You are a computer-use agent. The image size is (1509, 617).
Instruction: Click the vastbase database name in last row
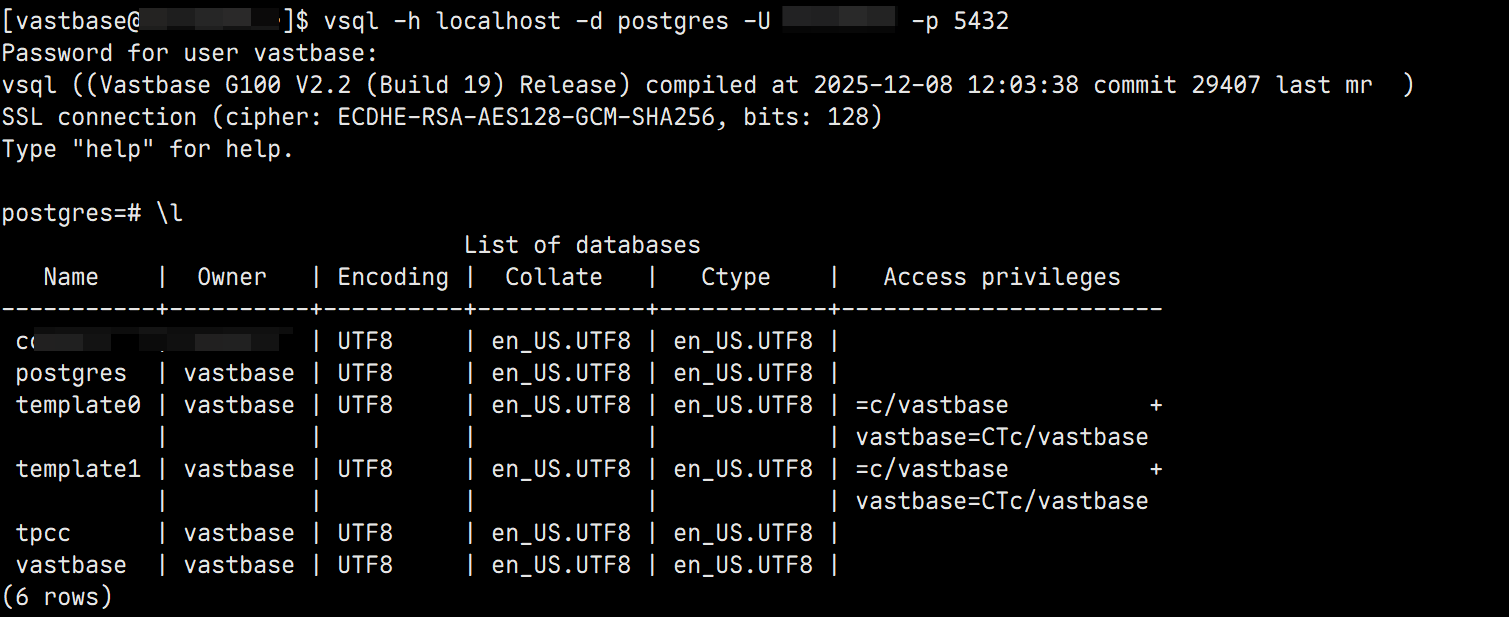coord(71,565)
